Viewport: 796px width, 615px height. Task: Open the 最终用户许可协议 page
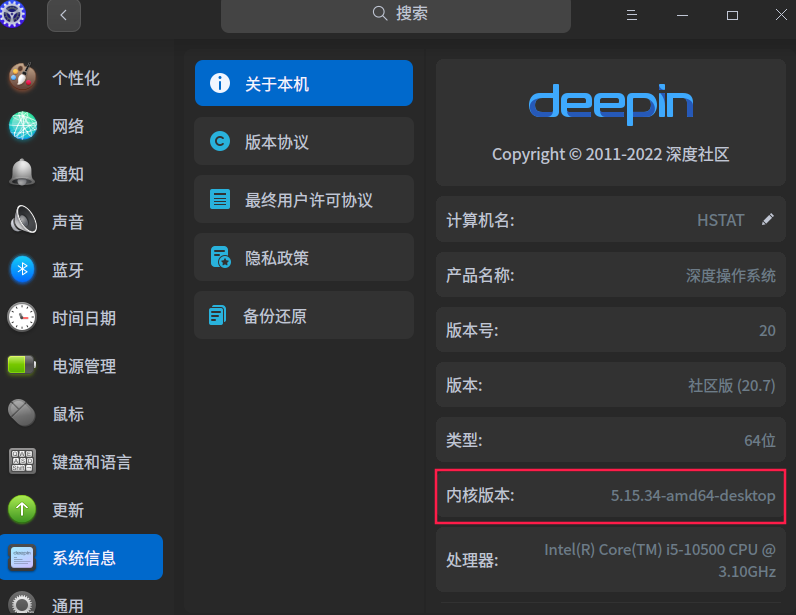304,199
